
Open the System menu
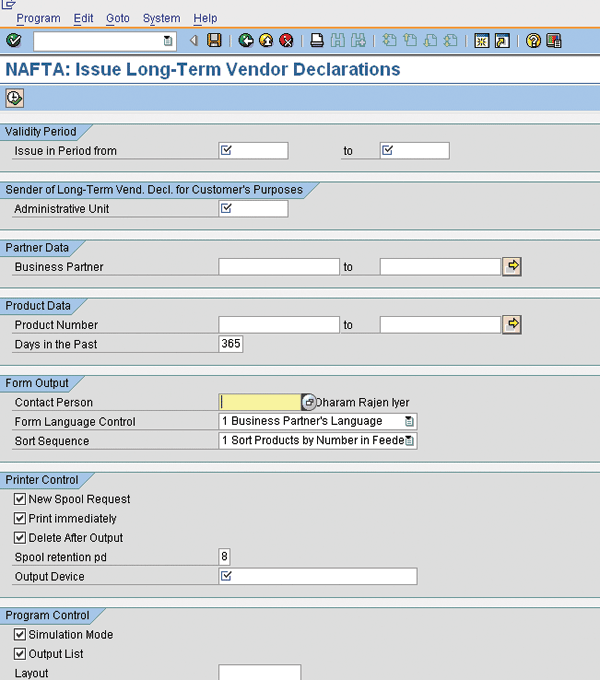pyautogui.click(x=161, y=18)
